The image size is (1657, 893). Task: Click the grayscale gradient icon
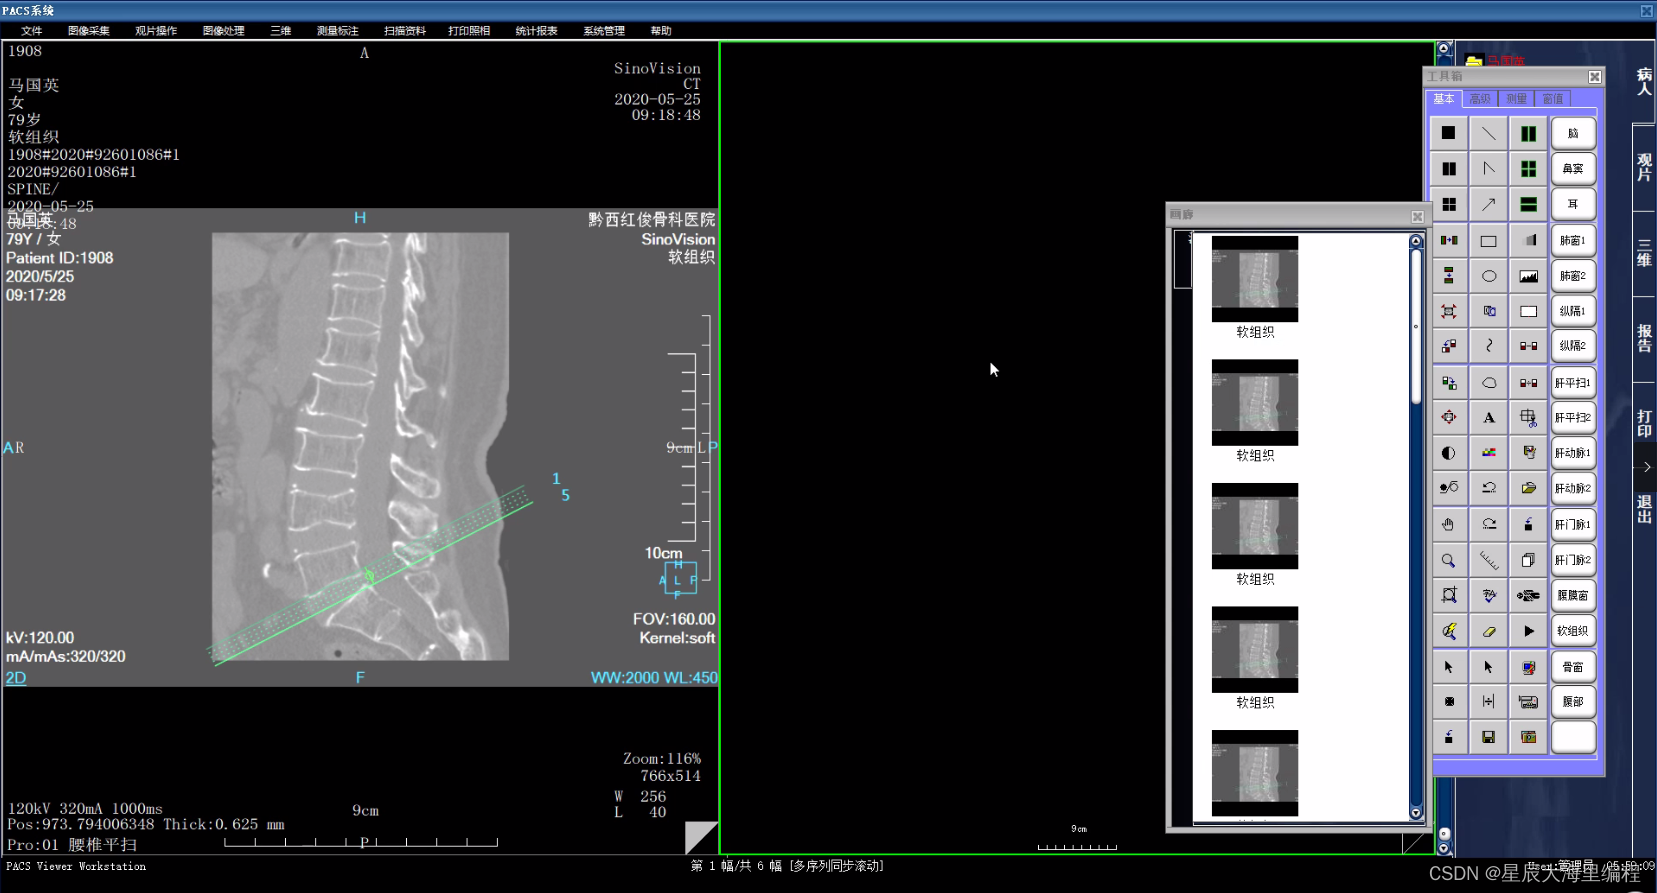tap(1528, 240)
